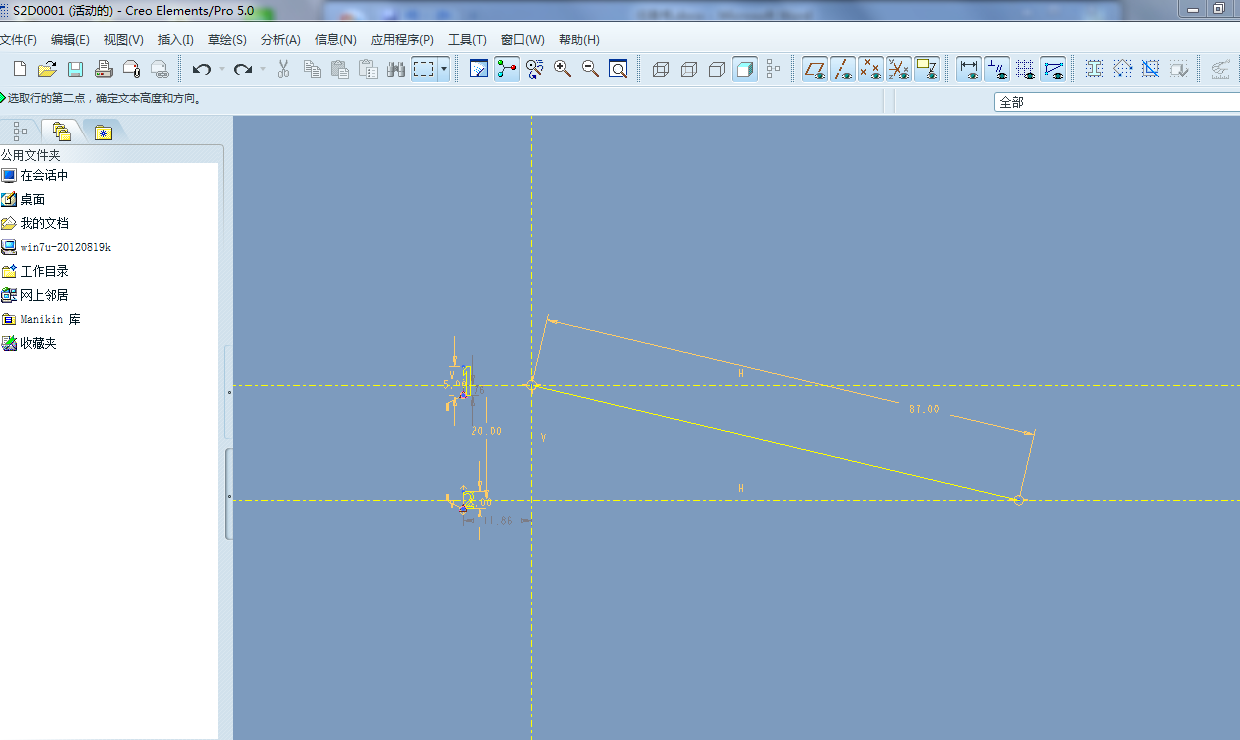Image resolution: width=1240 pixels, height=740 pixels.
Task: Toggle sketch constraints display
Action: click(x=997, y=69)
